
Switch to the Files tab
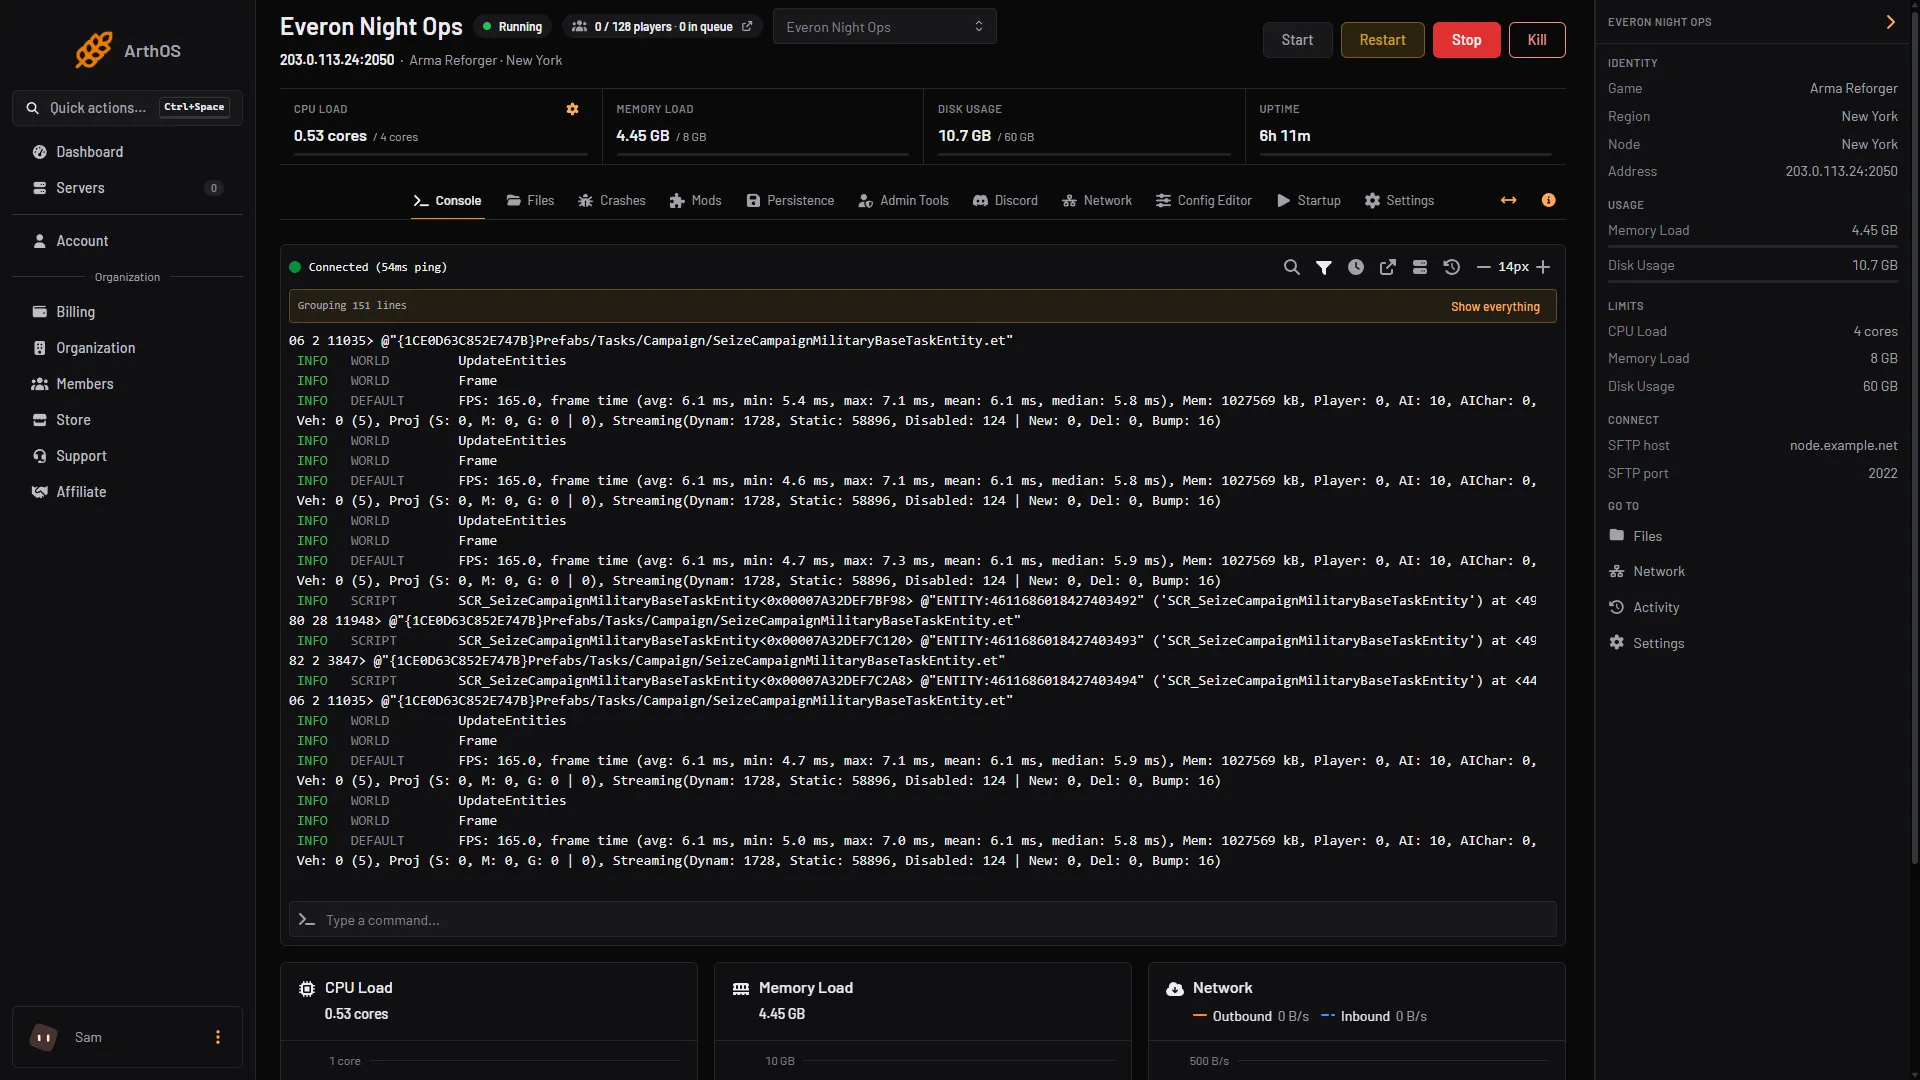530,201
